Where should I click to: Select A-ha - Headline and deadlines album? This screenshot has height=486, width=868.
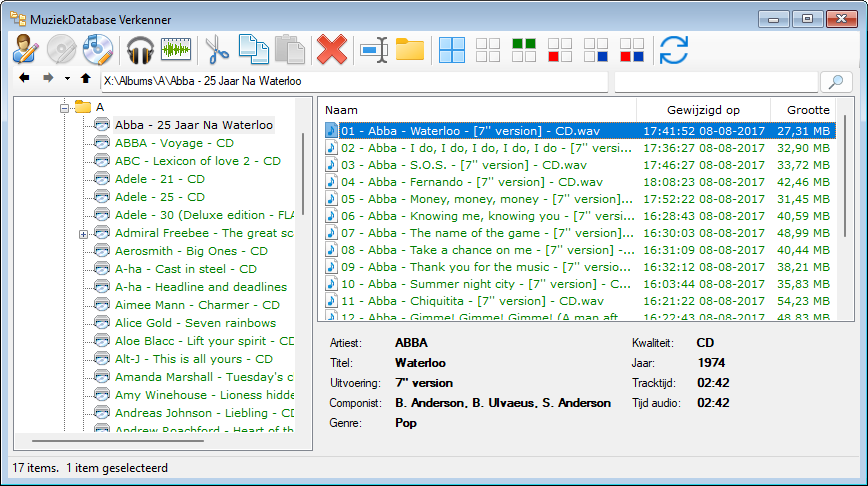coord(201,287)
